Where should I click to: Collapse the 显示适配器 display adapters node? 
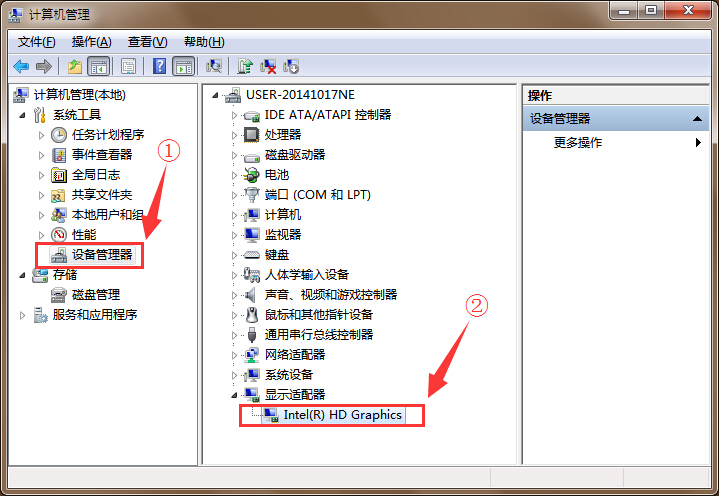[x=234, y=395]
